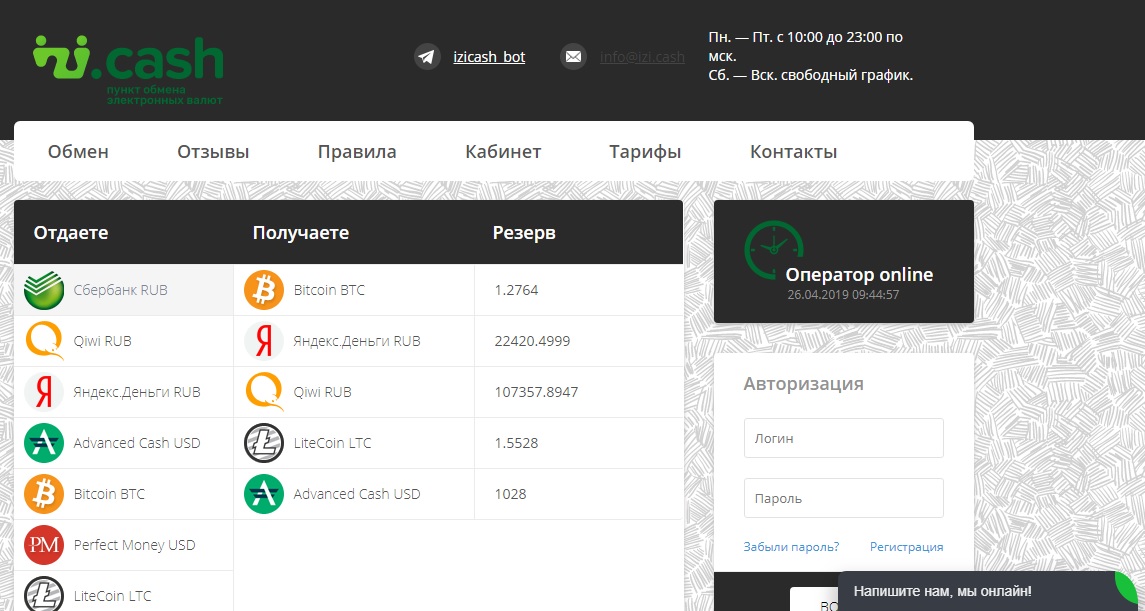The width and height of the screenshot is (1145, 611).
Task: Click the Получаете column header
Action: pyautogui.click(x=301, y=233)
